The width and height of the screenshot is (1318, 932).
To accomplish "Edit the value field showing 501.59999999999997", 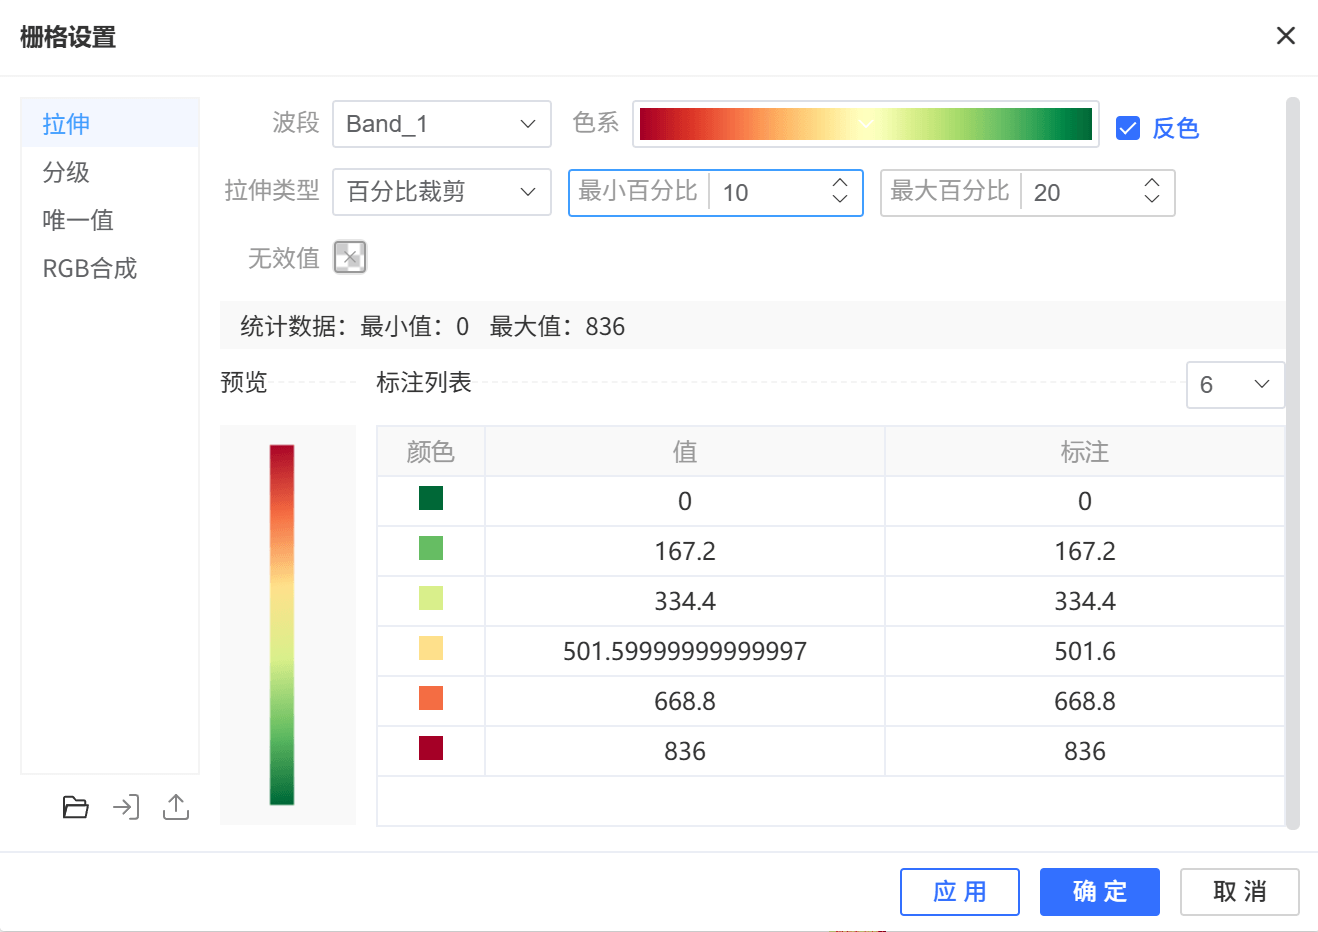I will click(684, 650).
